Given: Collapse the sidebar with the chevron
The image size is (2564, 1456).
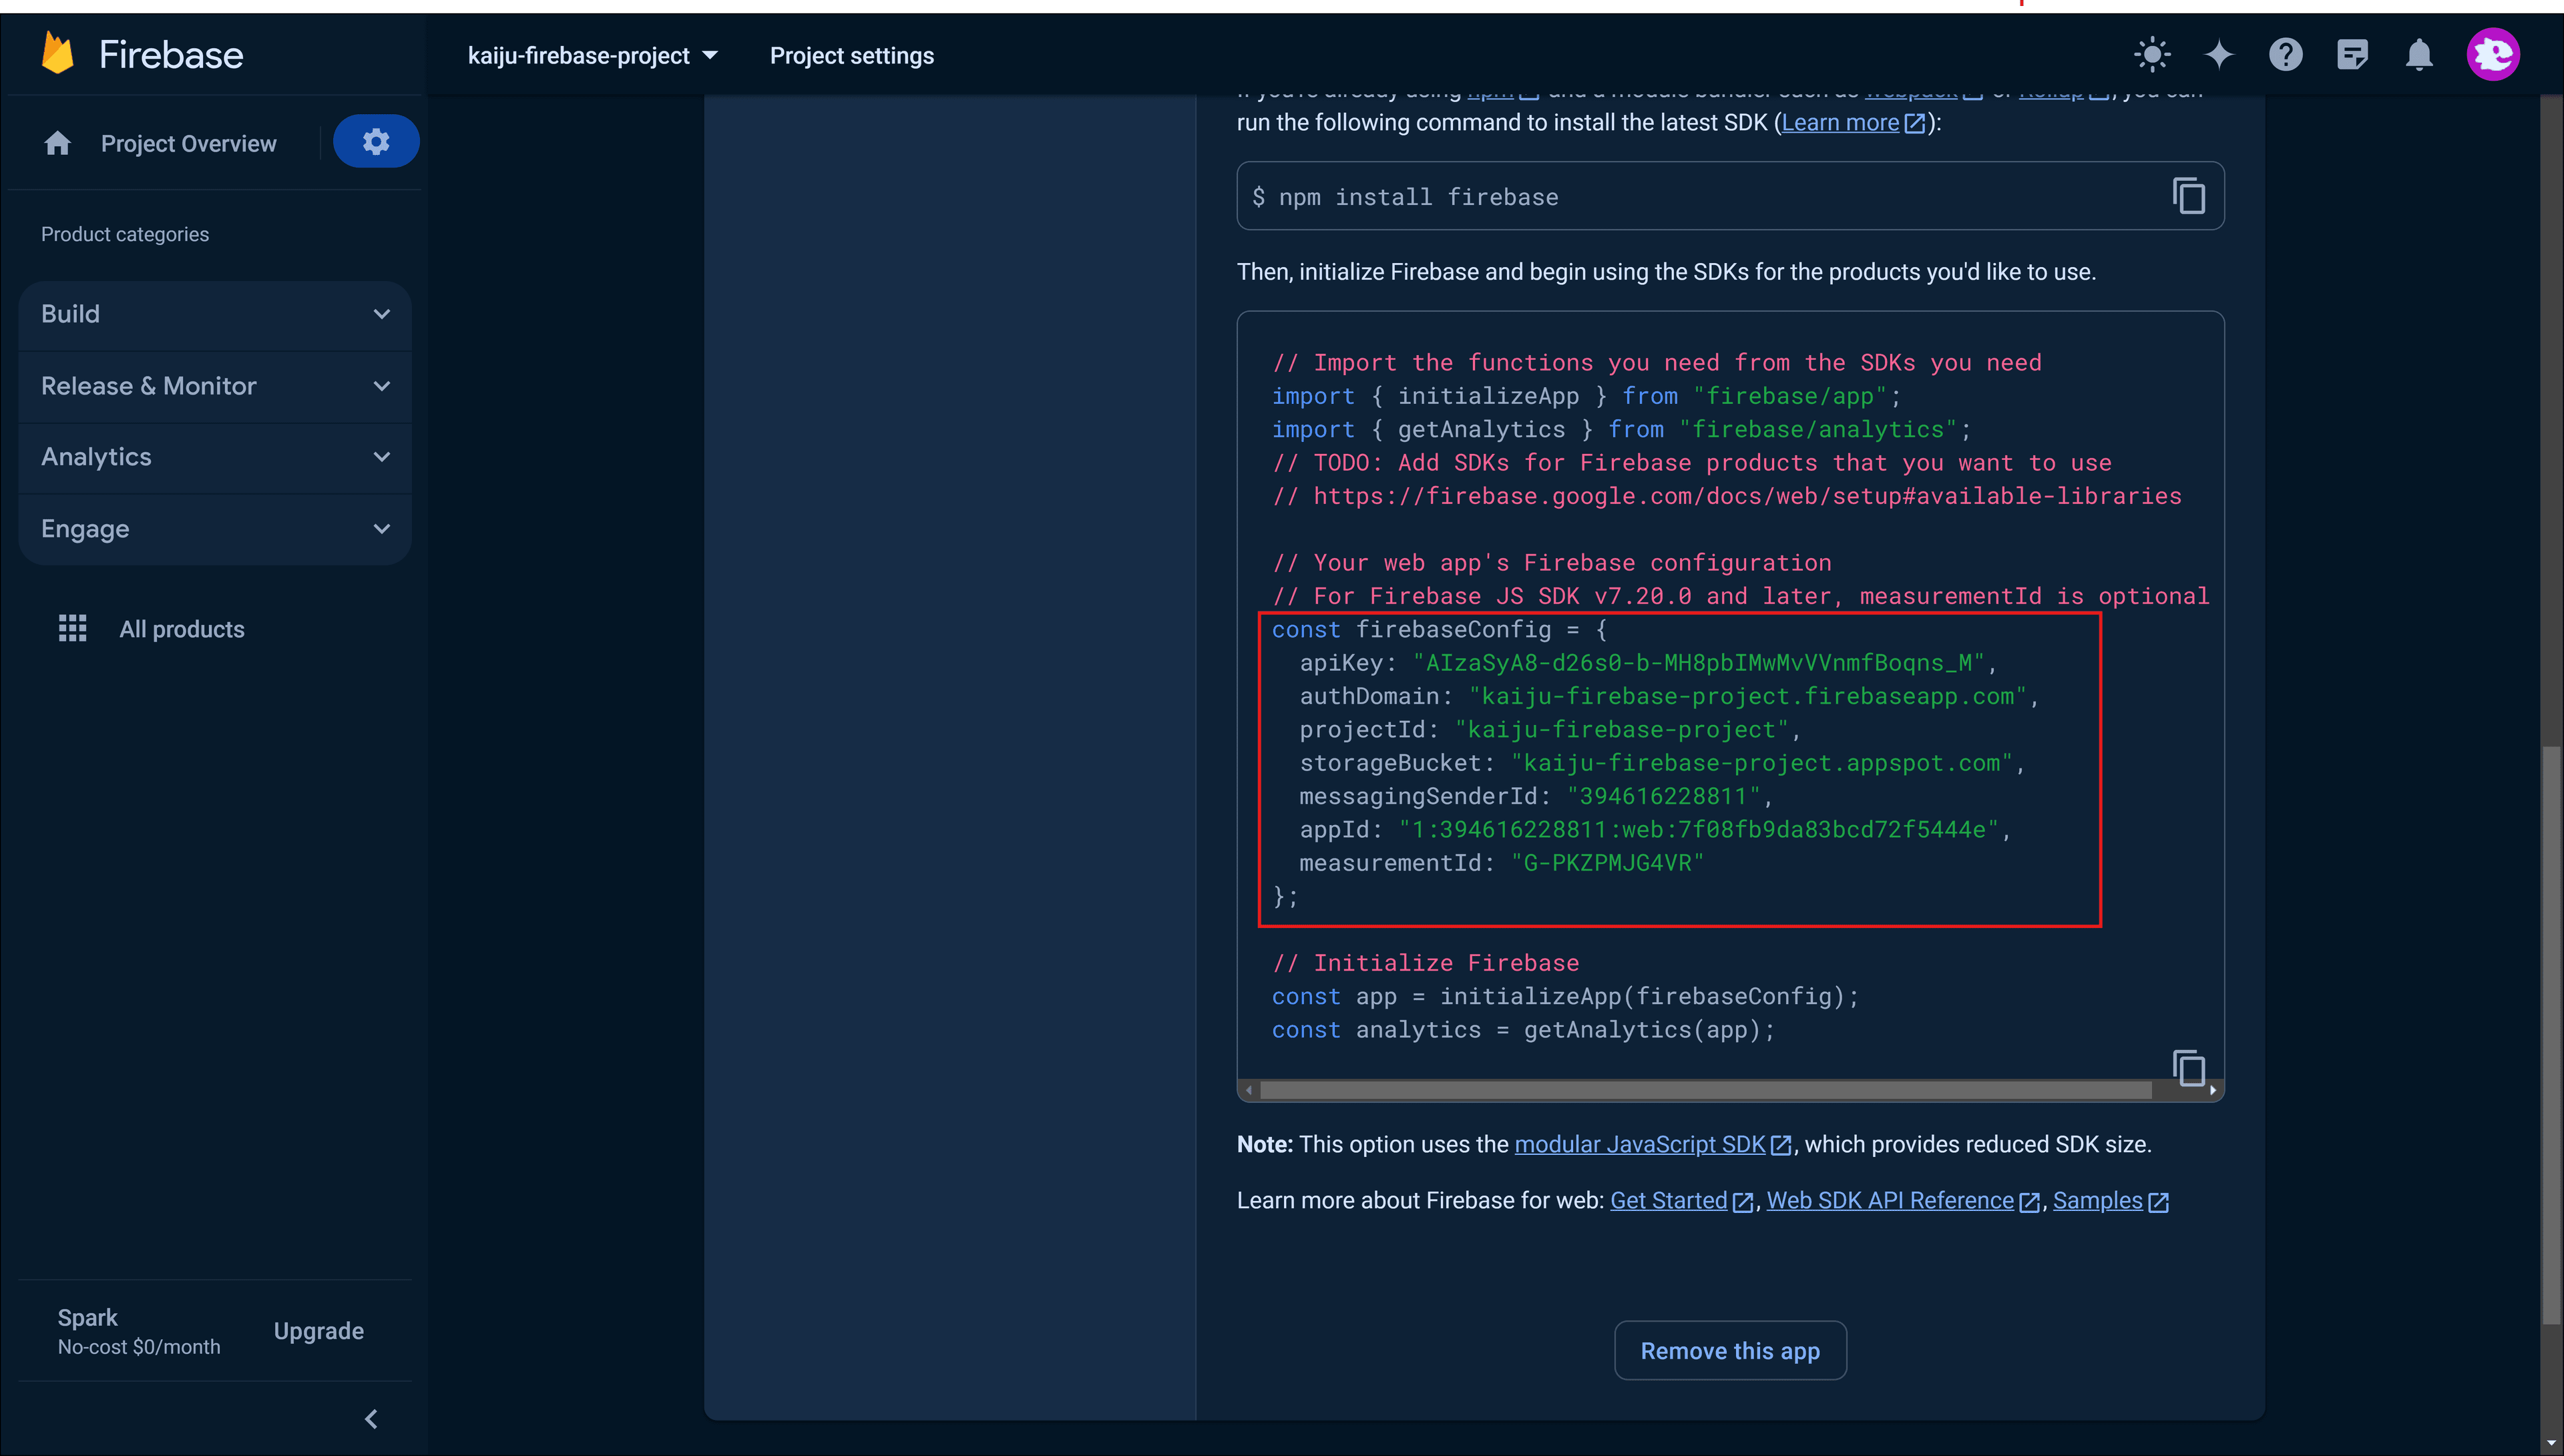Looking at the screenshot, I should [371, 1419].
